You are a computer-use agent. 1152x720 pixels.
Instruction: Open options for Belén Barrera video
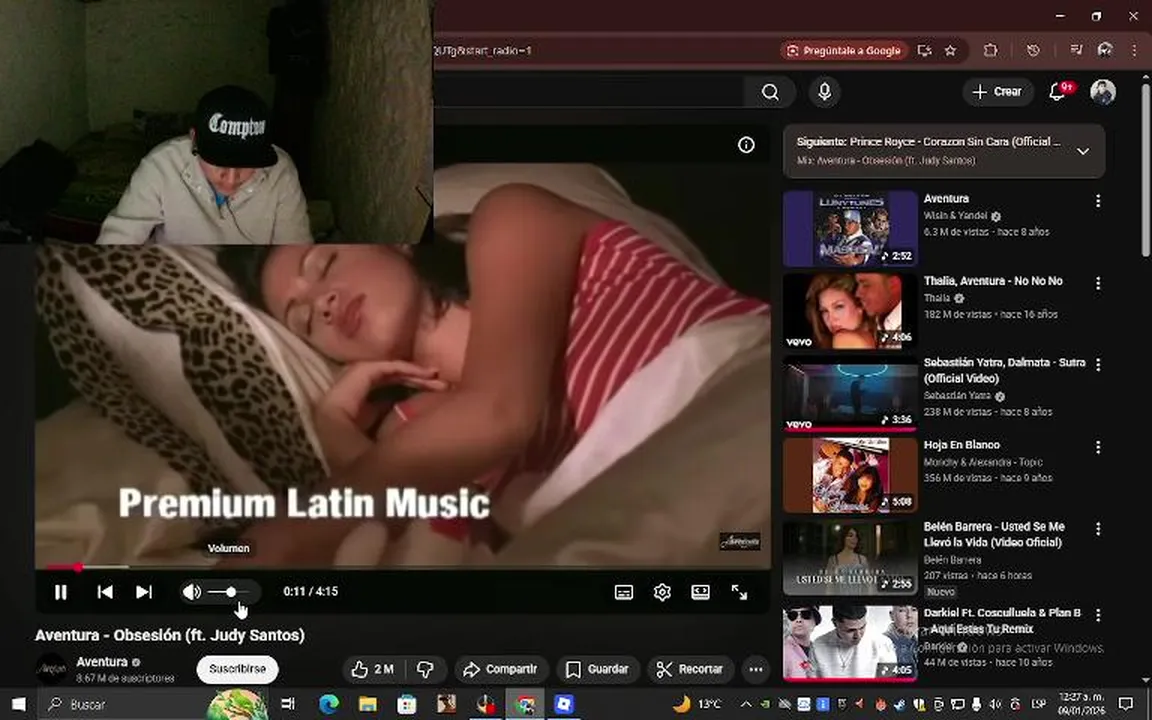tap(1098, 529)
